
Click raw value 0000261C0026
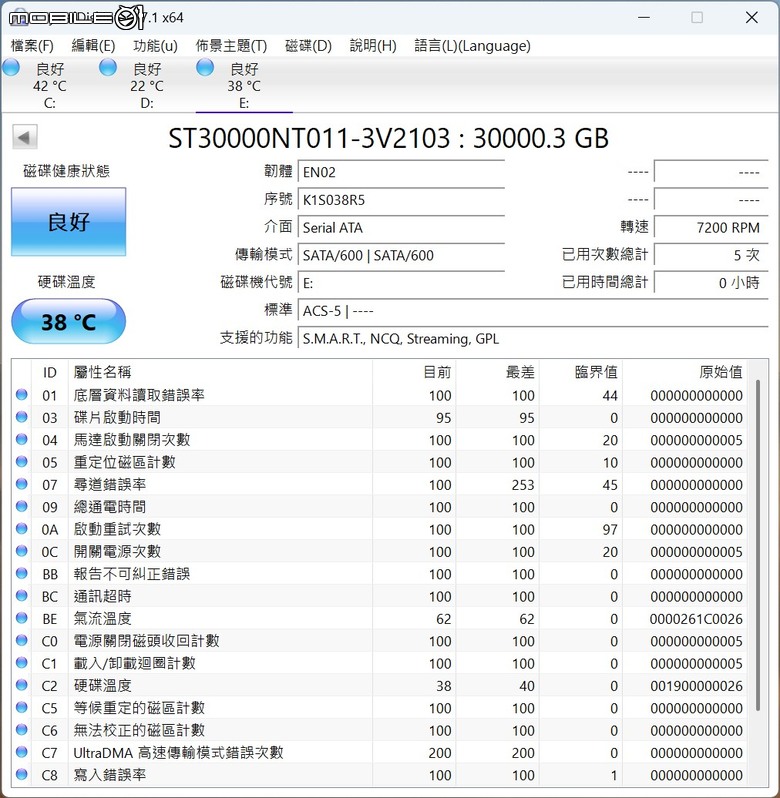[696, 619]
